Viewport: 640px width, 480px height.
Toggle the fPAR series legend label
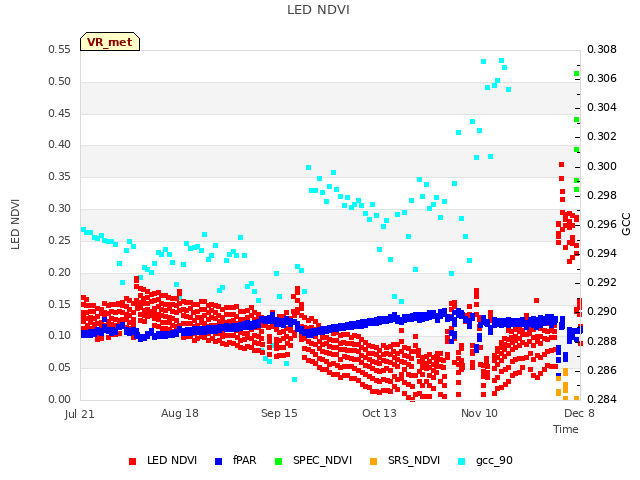tap(244, 460)
